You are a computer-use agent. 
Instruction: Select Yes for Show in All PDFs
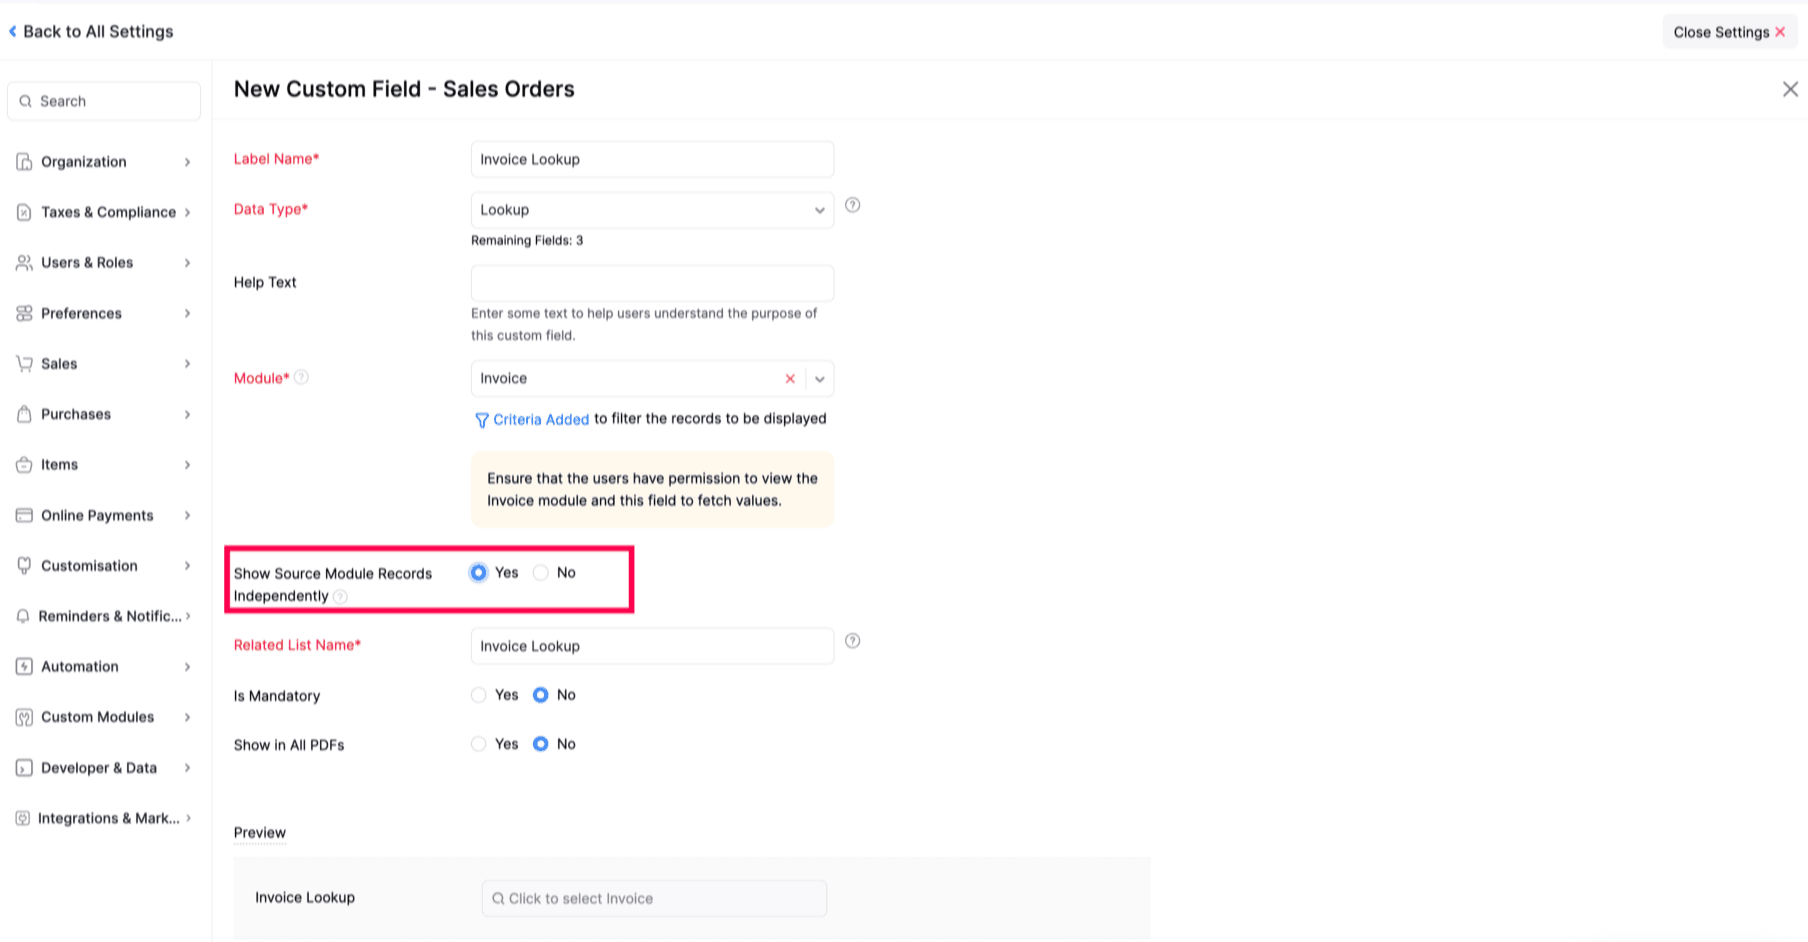(479, 744)
